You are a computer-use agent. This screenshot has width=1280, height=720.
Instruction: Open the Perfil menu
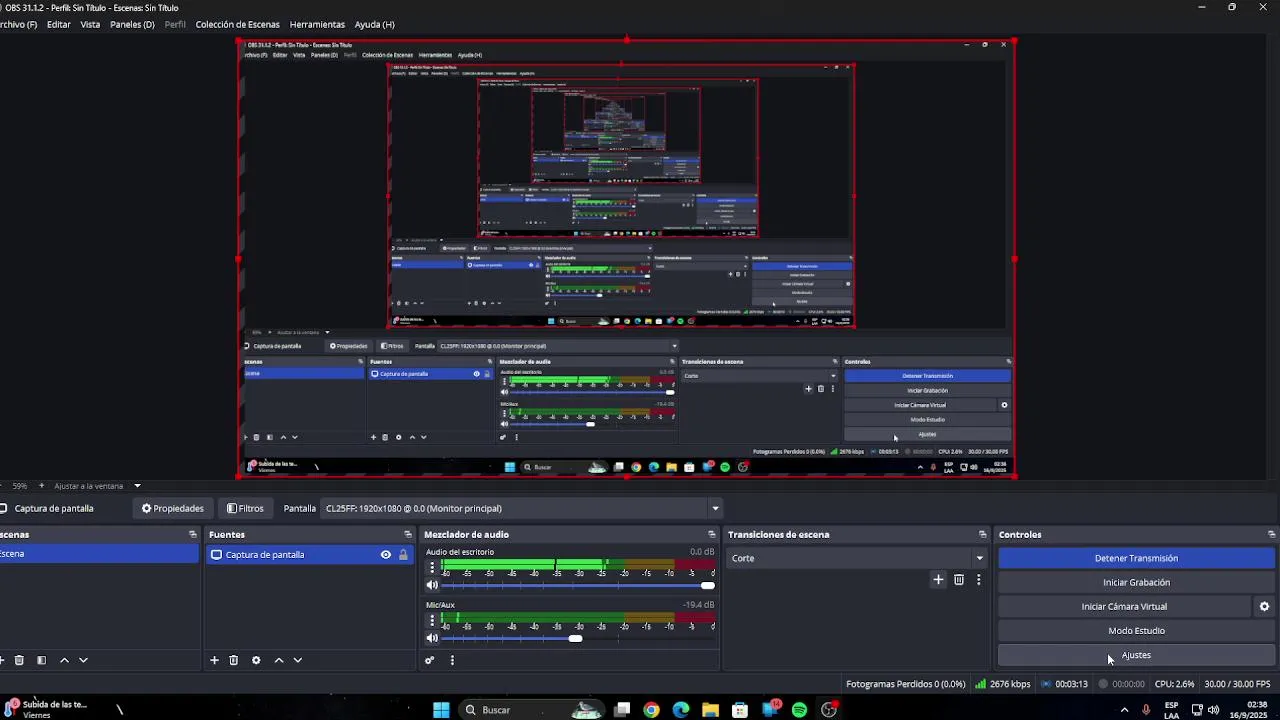[175, 24]
